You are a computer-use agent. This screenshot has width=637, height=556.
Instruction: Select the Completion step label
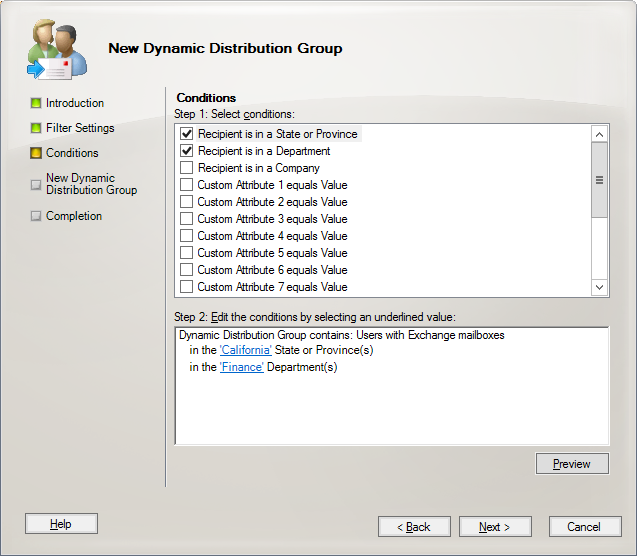click(74, 216)
